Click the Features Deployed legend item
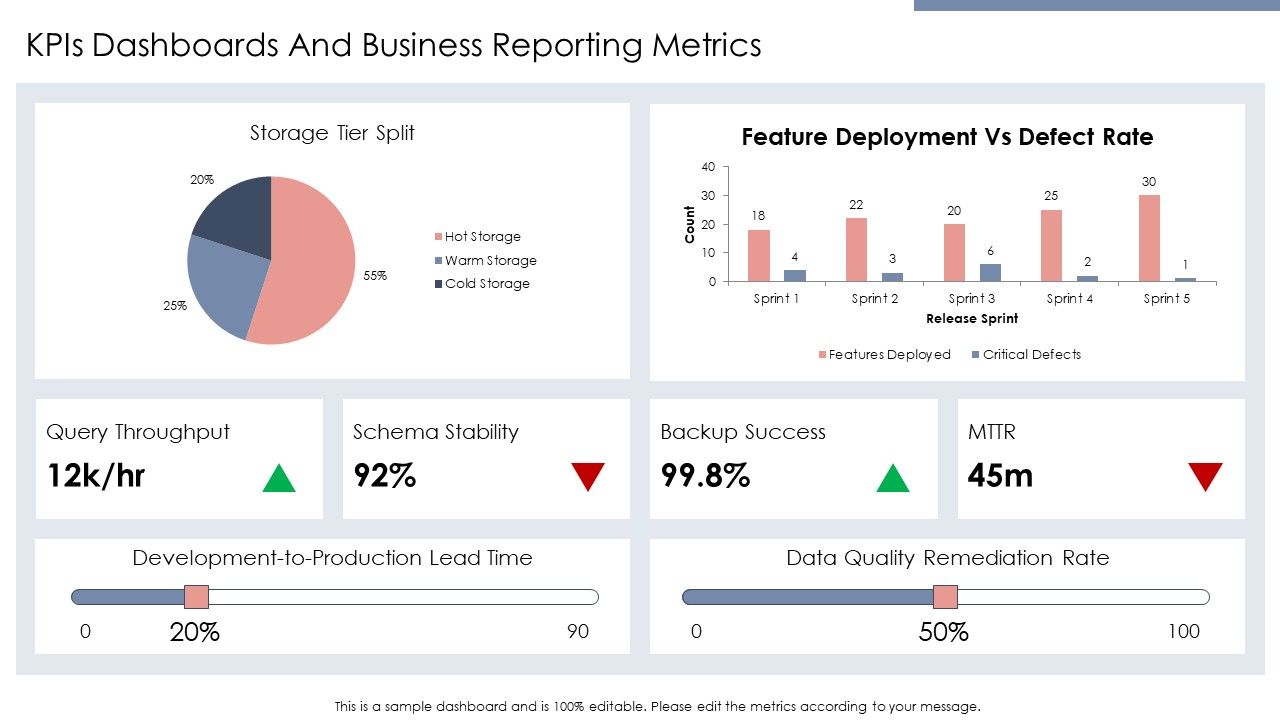 (884, 354)
